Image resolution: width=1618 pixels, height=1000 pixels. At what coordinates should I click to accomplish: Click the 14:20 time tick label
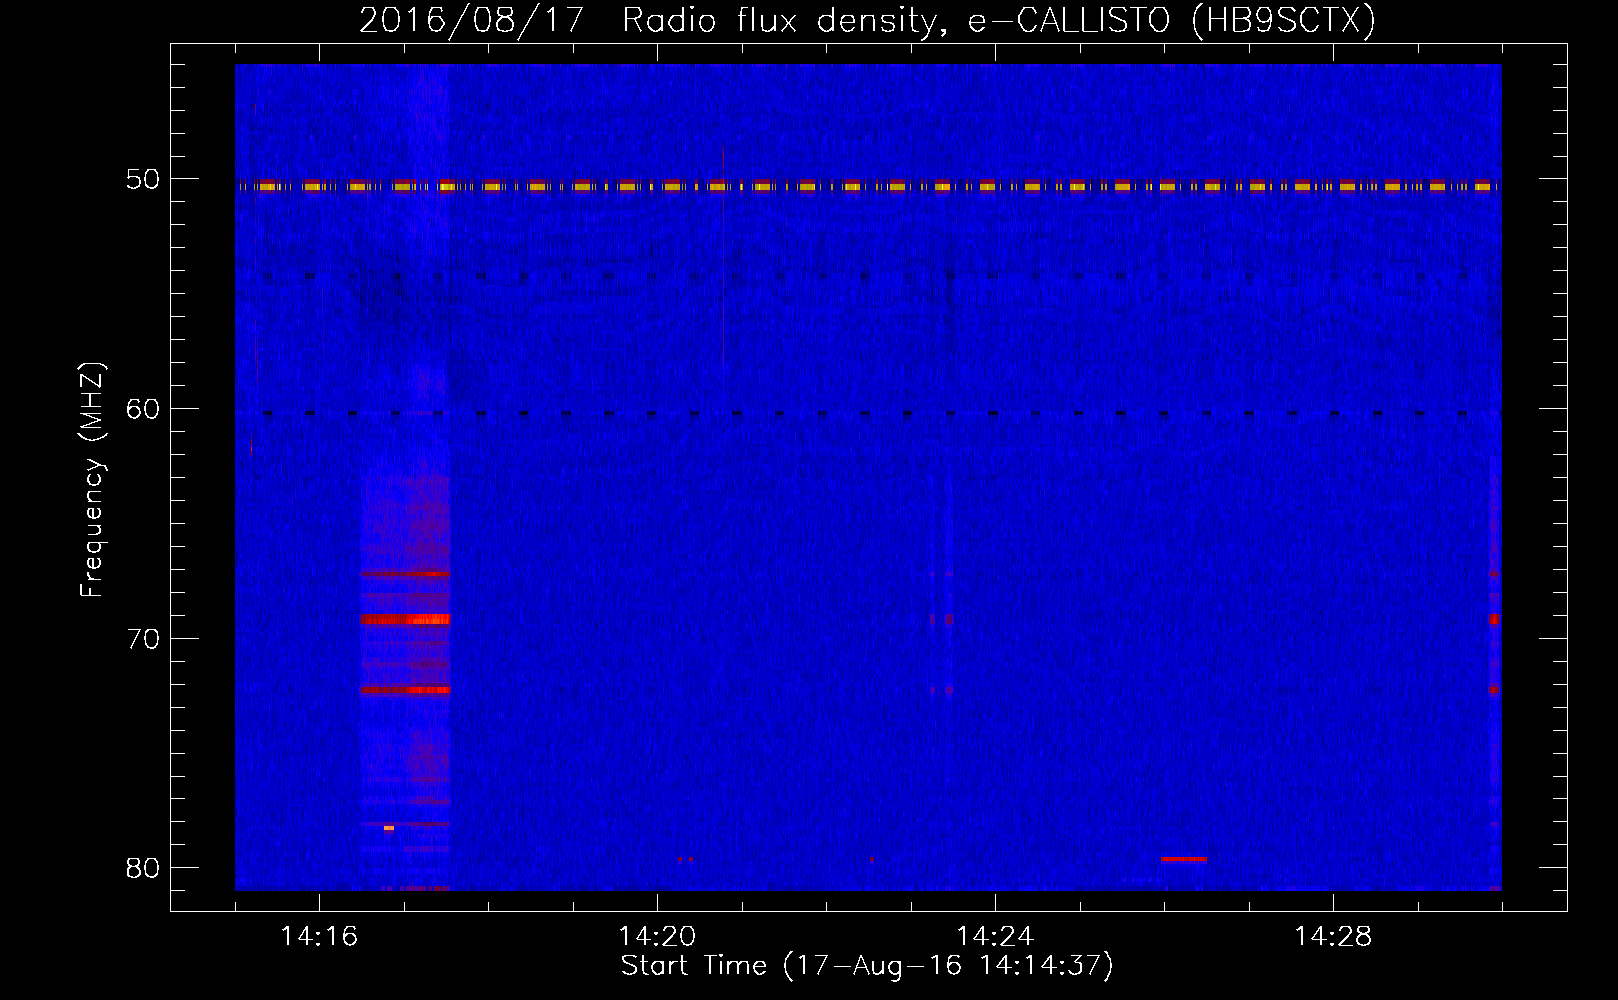(x=657, y=936)
